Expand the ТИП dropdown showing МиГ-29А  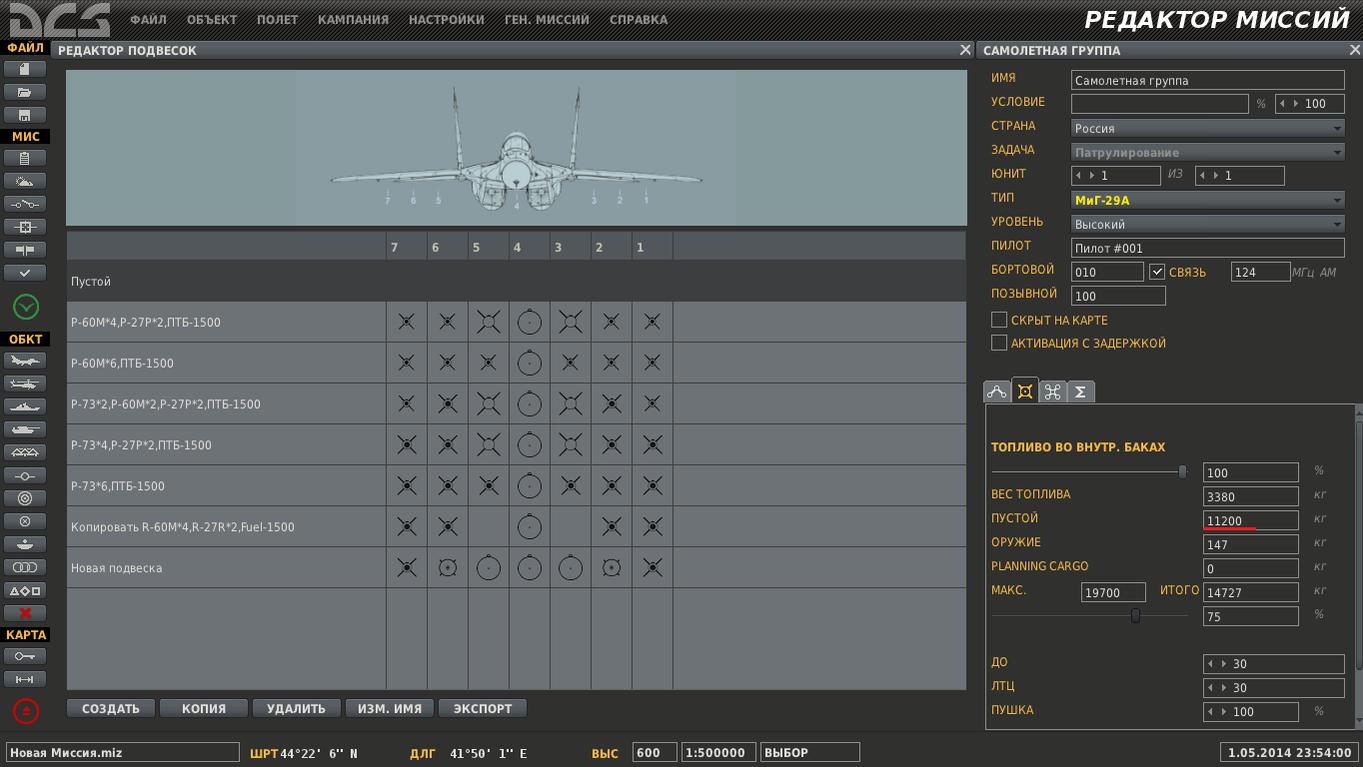pyautogui.click(x=1208, y=200)
